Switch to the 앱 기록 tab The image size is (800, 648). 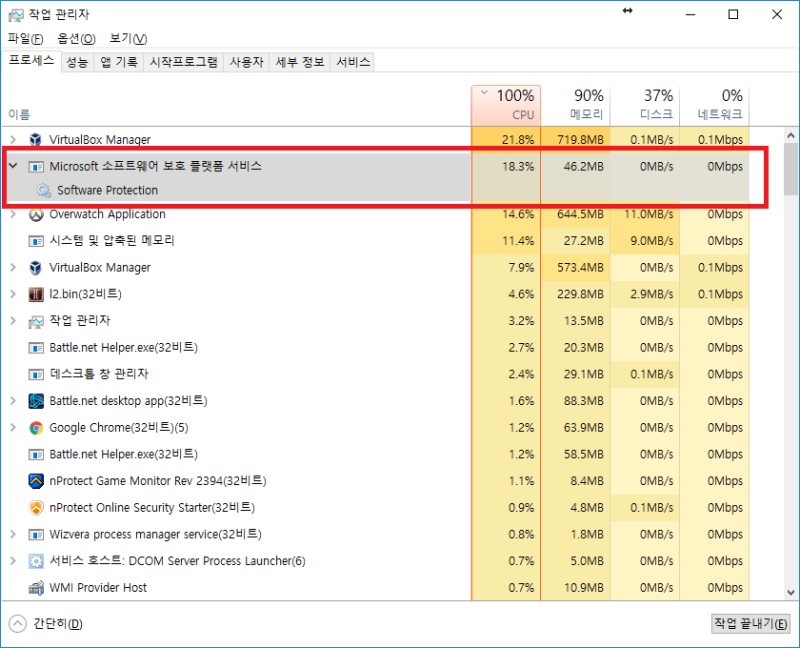coord(119,62)
